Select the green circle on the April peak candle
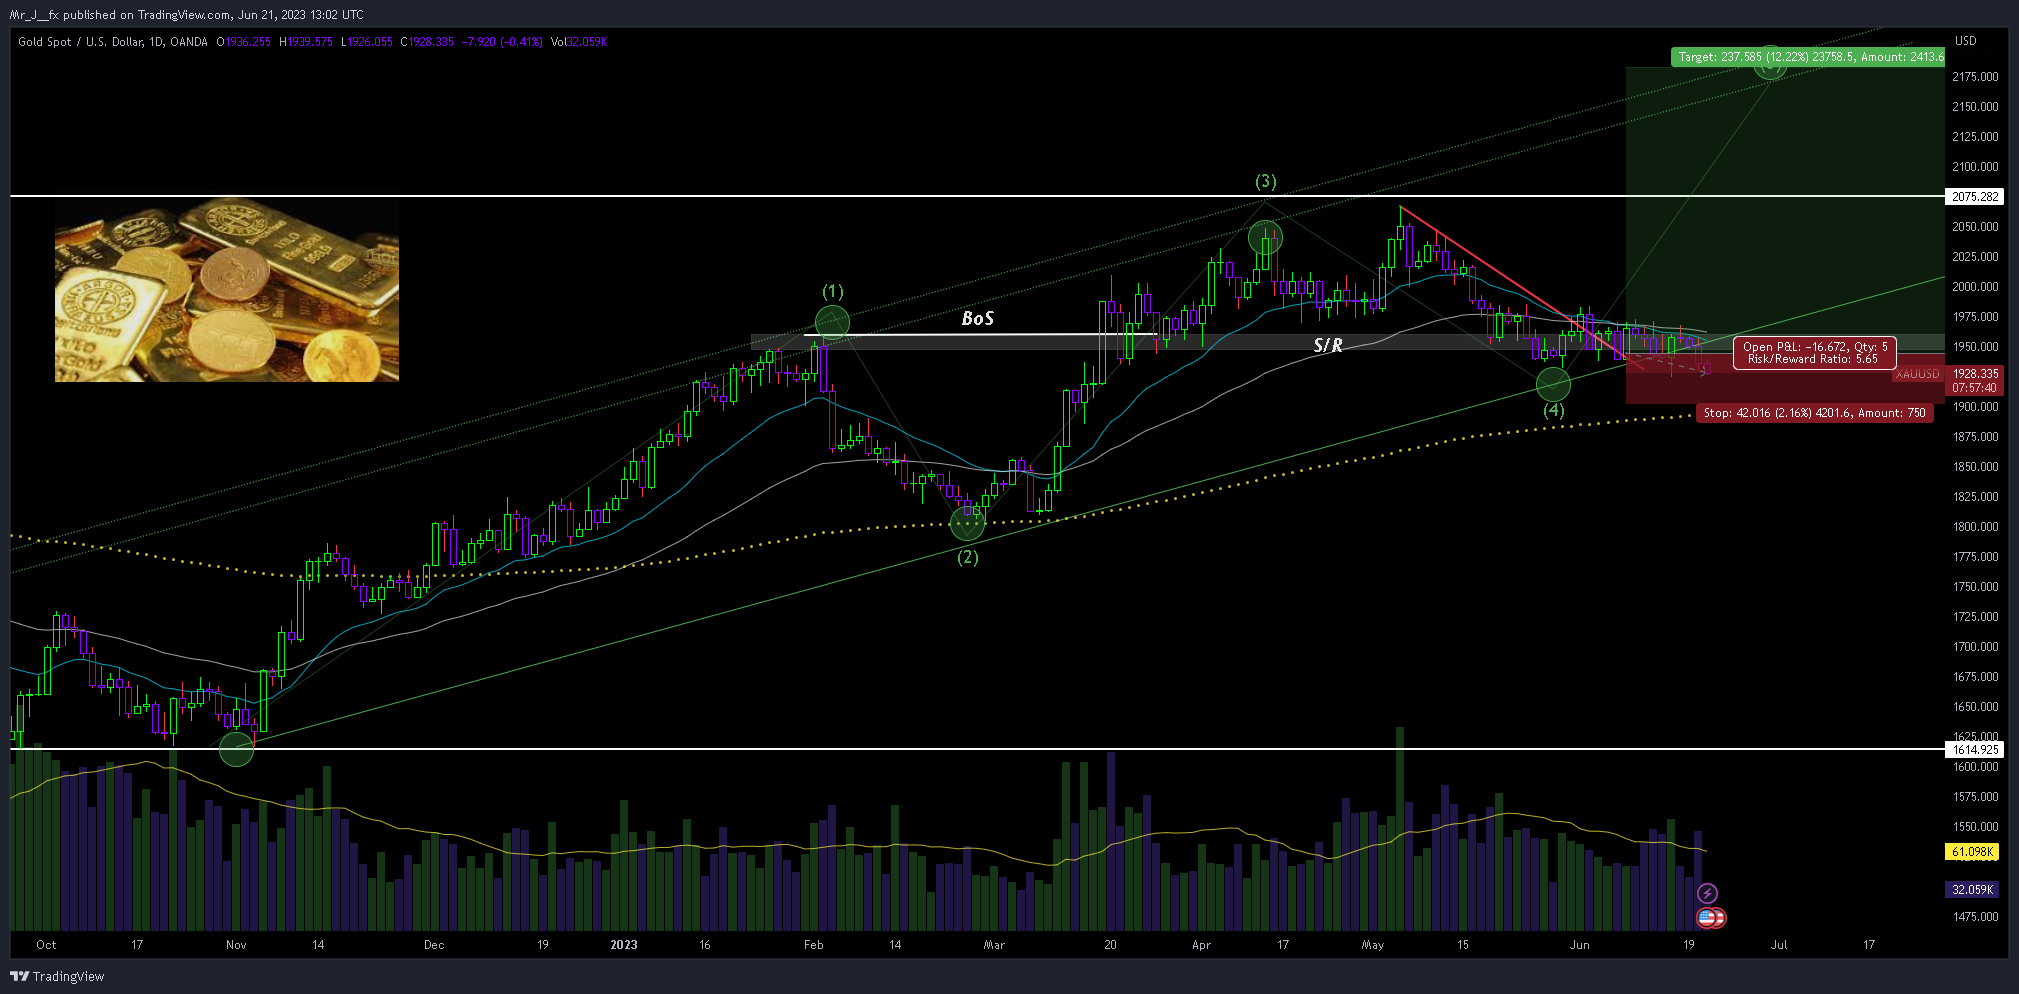2019x994 pixels. (1265, 238)
